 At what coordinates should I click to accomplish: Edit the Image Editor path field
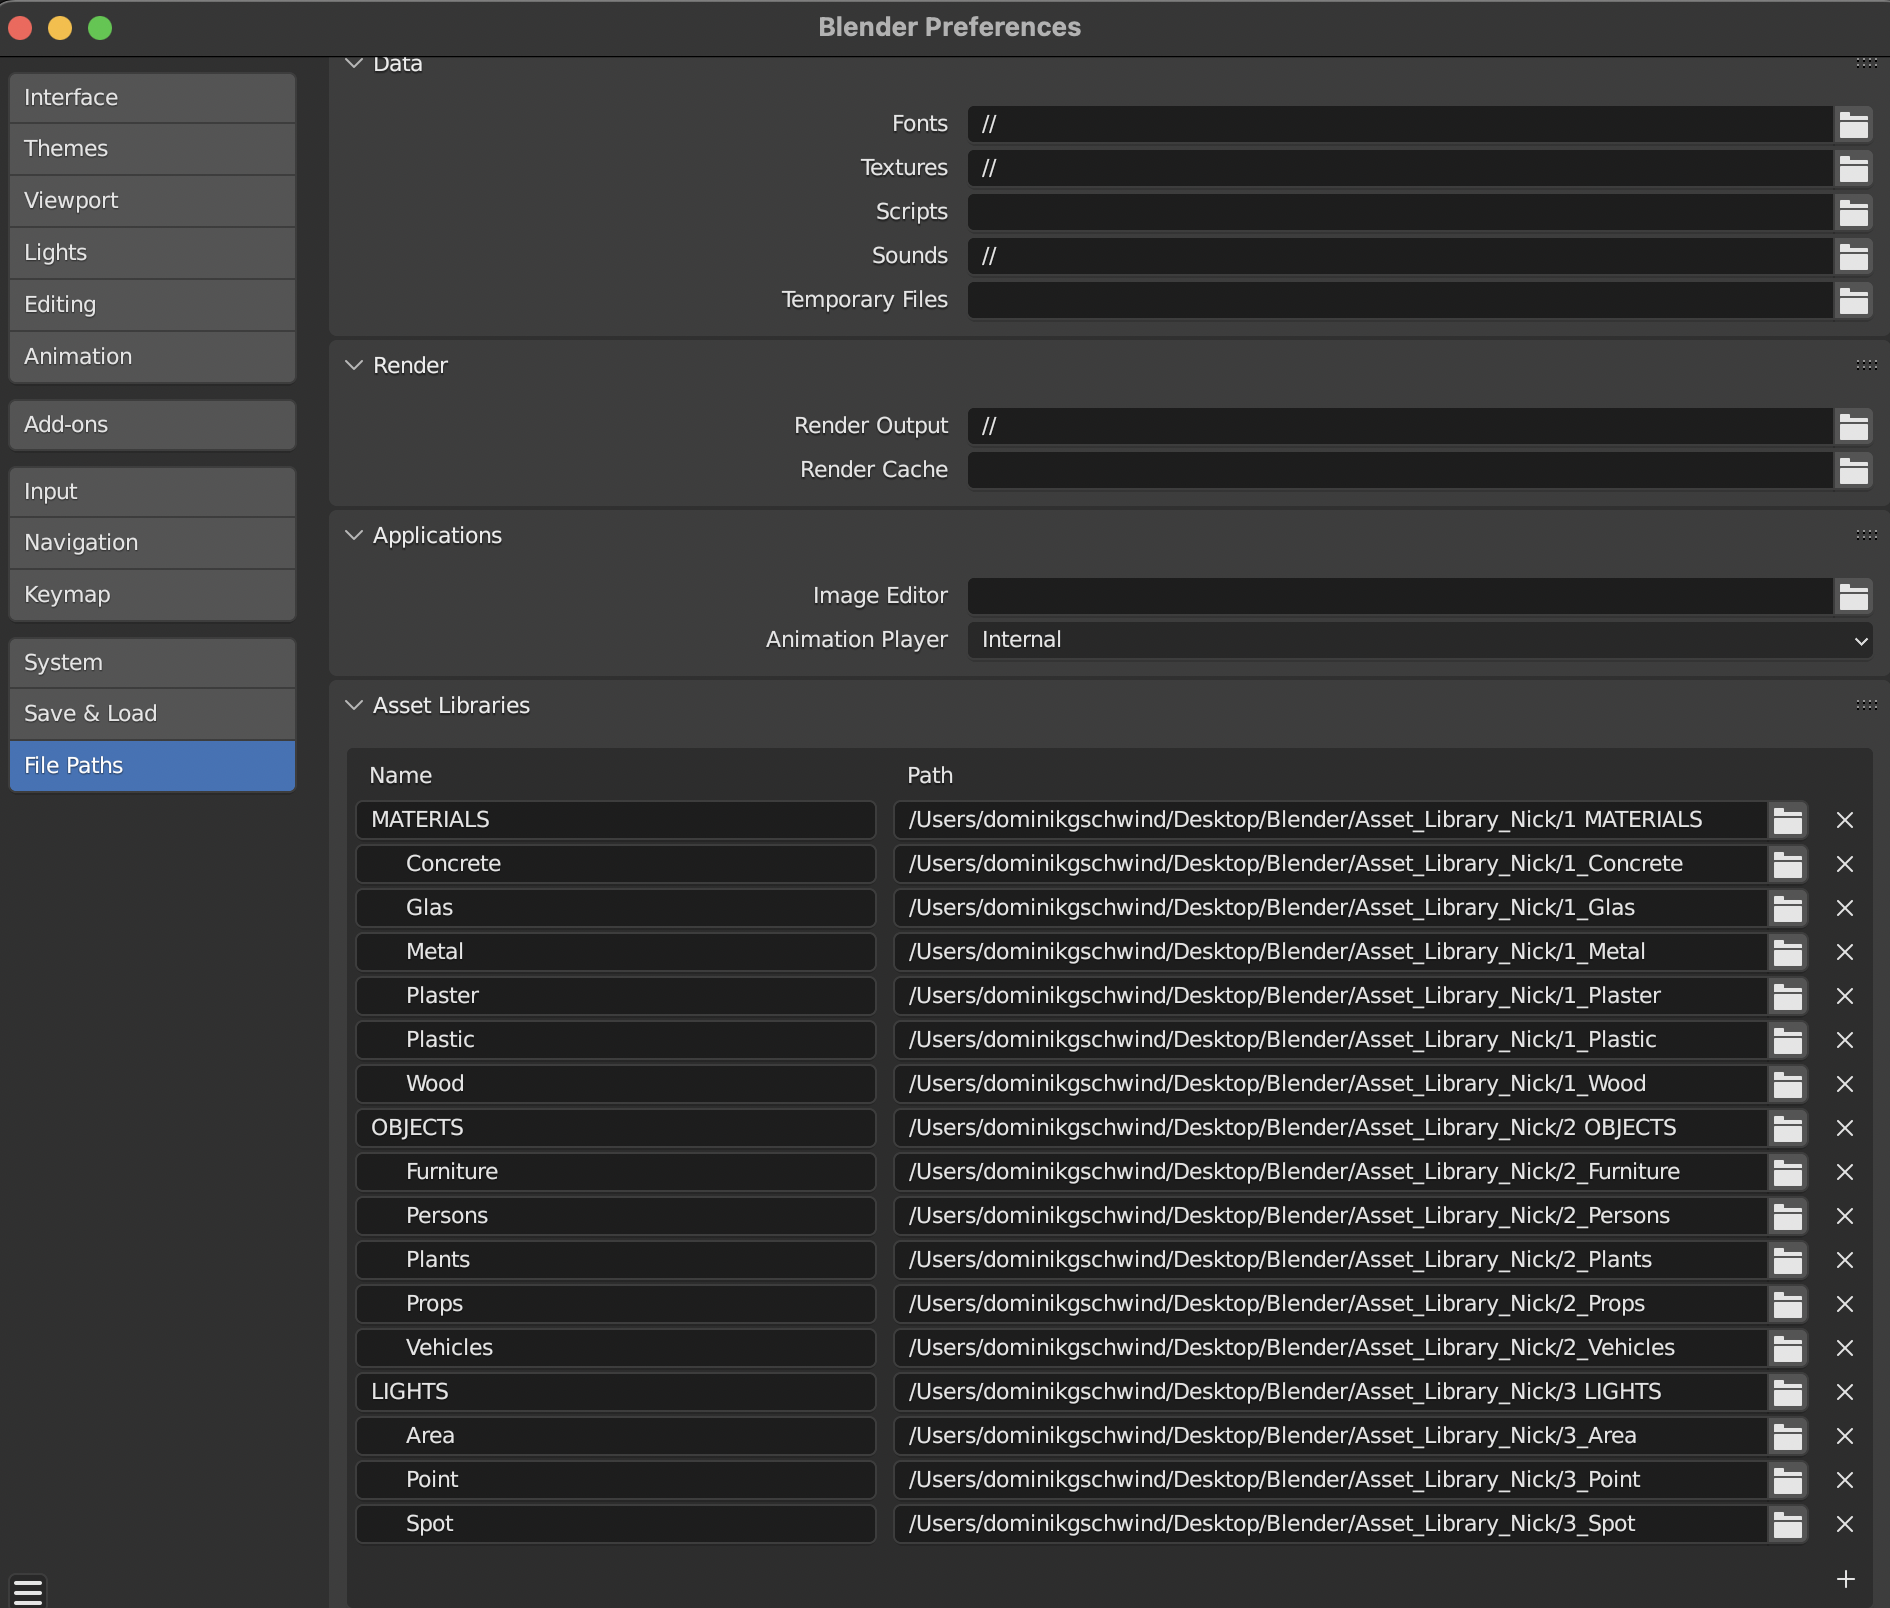click(1400, 596)
